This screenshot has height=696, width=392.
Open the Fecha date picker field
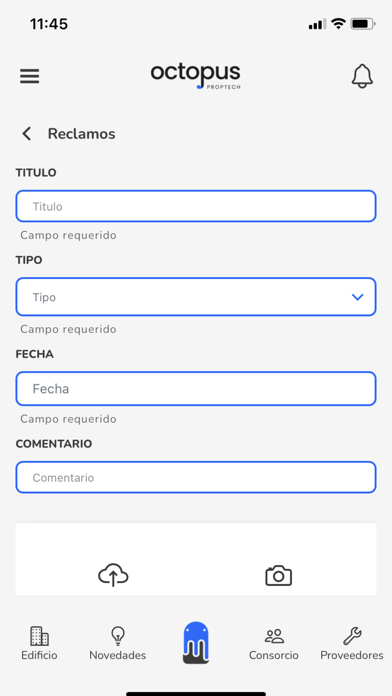(196, 389)
